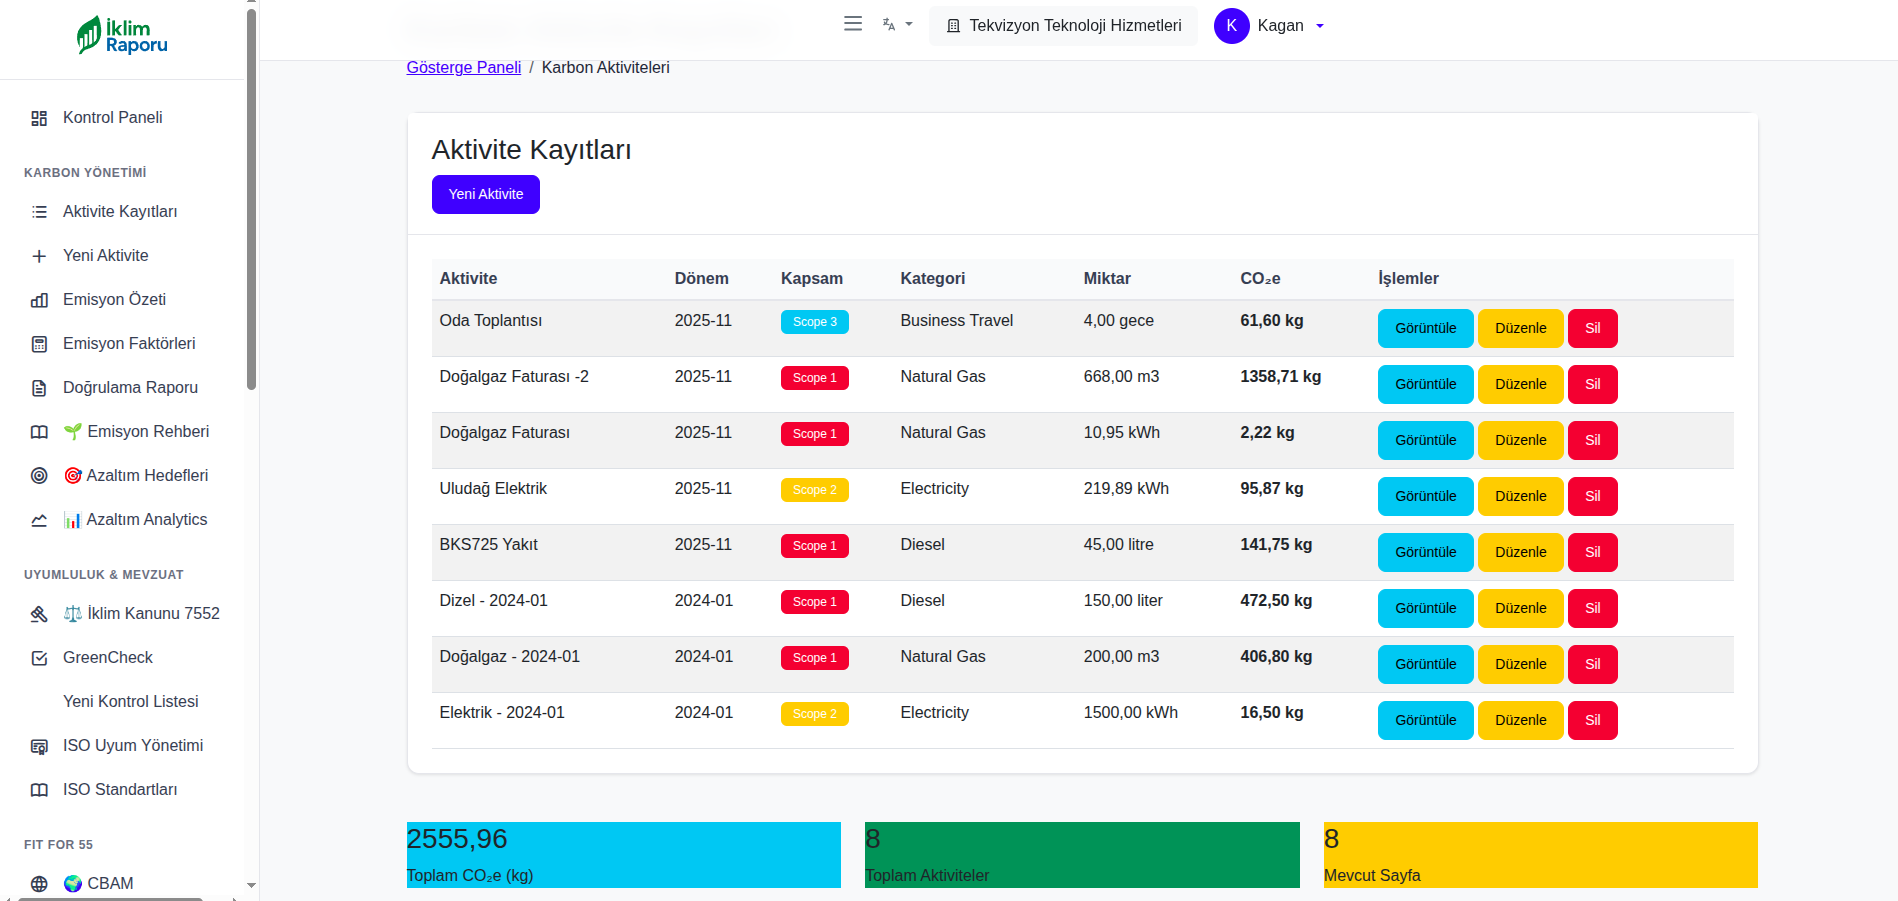The width and height of the screenshot is (1898, 901).
Task: Open Yeni Kontrol Listesi sidebar item
Action: point(130,702)
